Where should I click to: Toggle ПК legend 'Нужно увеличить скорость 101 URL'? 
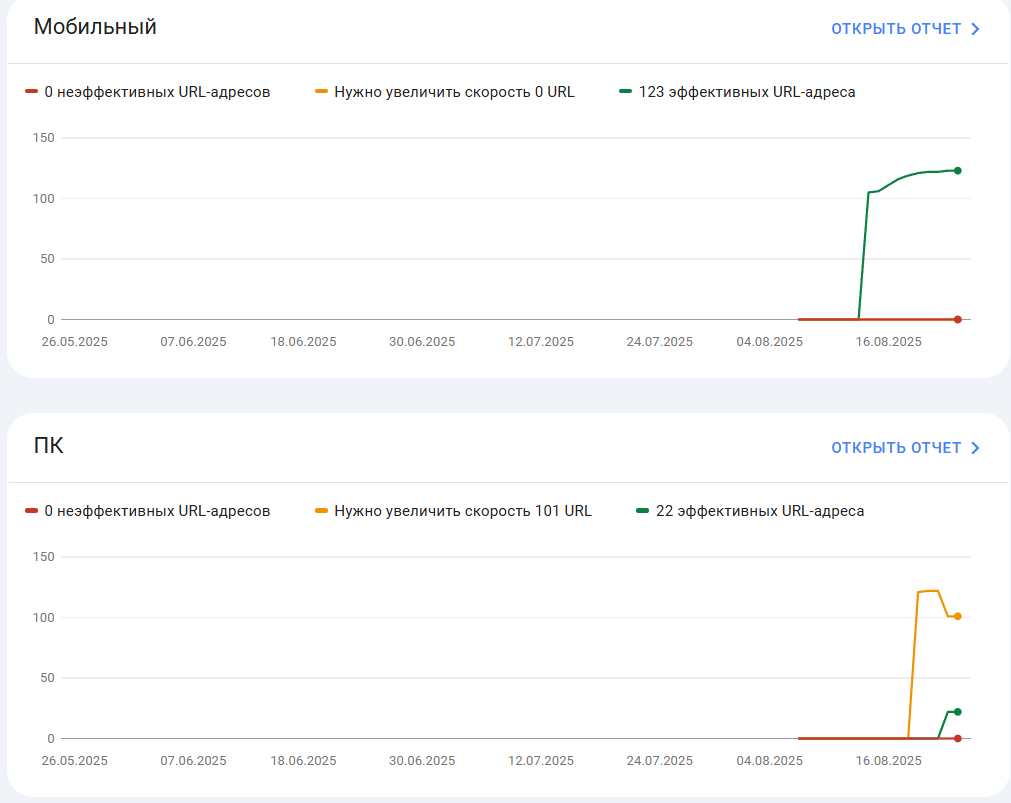(453, 511)
